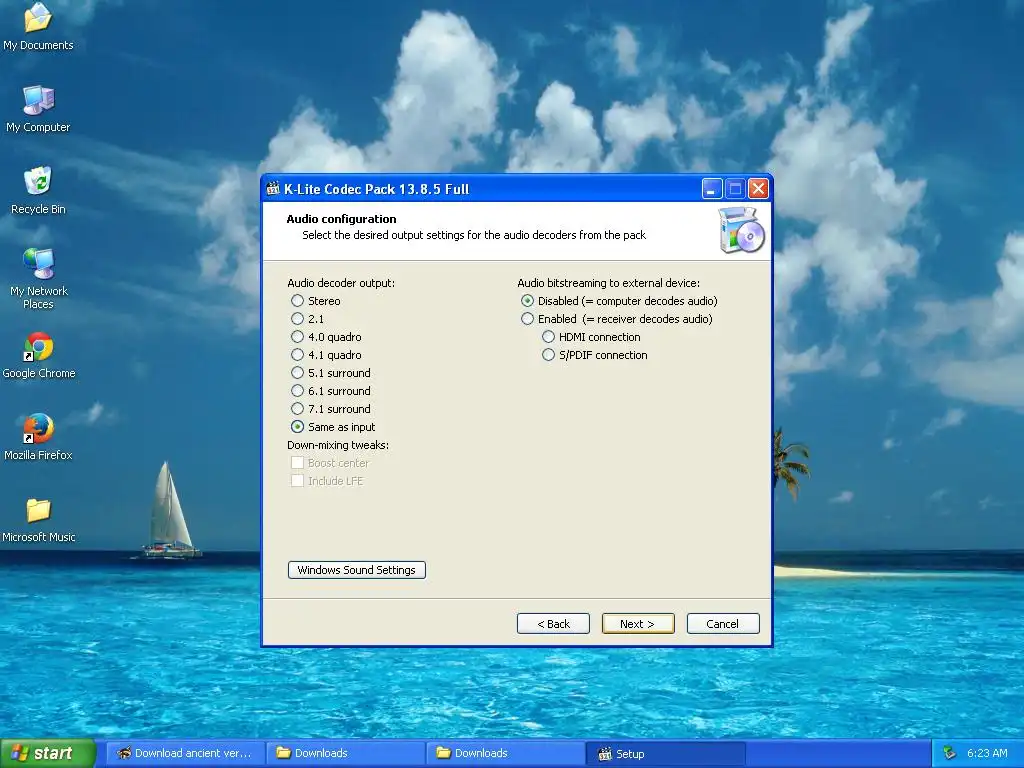Switch to the first Downloads taskbar window

pos(346,754)
